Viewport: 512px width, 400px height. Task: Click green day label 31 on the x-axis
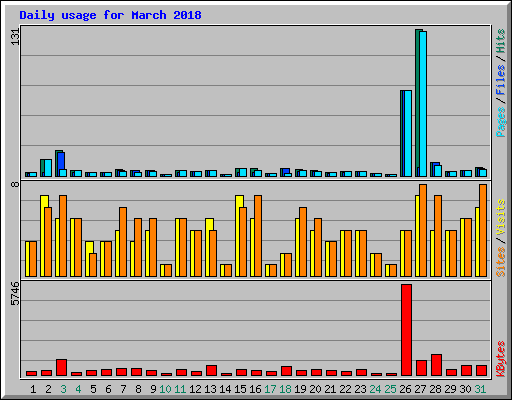click(x=480, y=389)
